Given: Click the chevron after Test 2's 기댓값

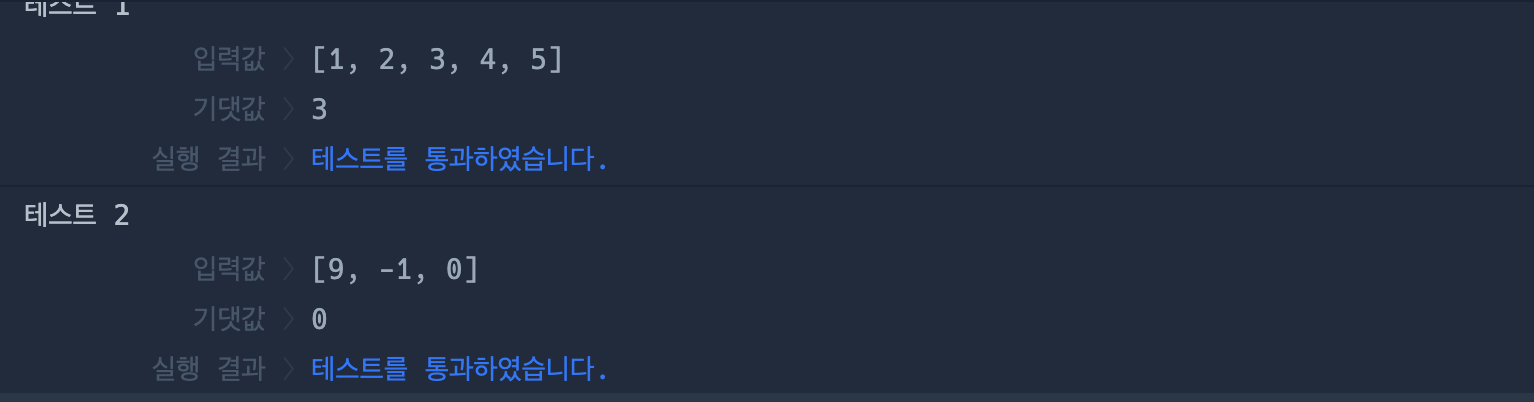Looking at the screenshot, I should point(288,319).
